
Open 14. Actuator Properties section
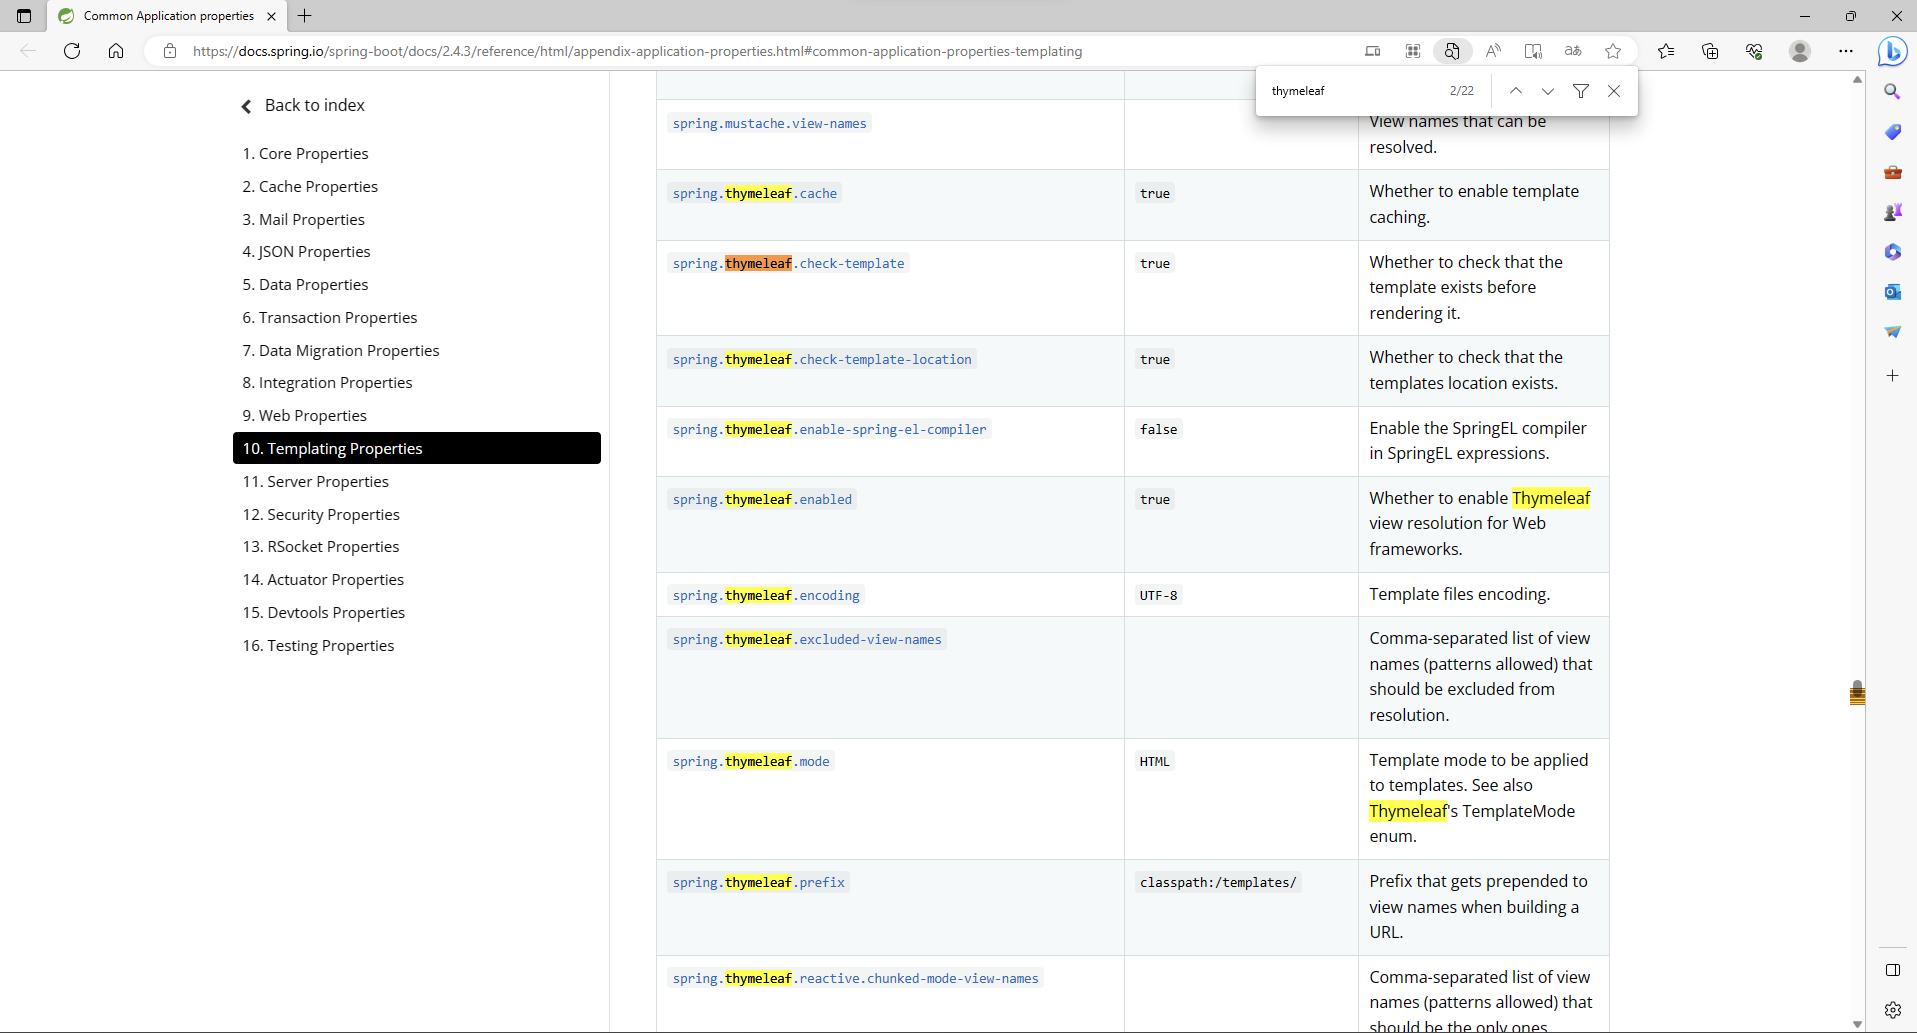323,579
